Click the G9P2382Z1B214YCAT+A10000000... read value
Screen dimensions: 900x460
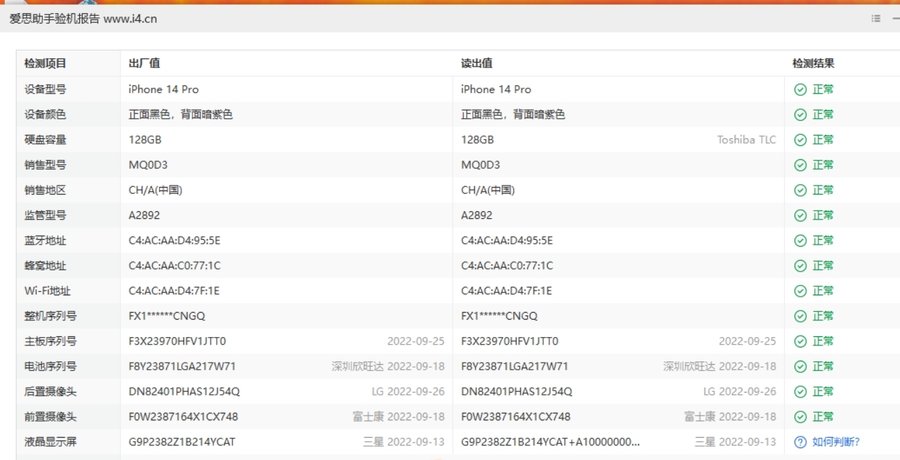550,442
